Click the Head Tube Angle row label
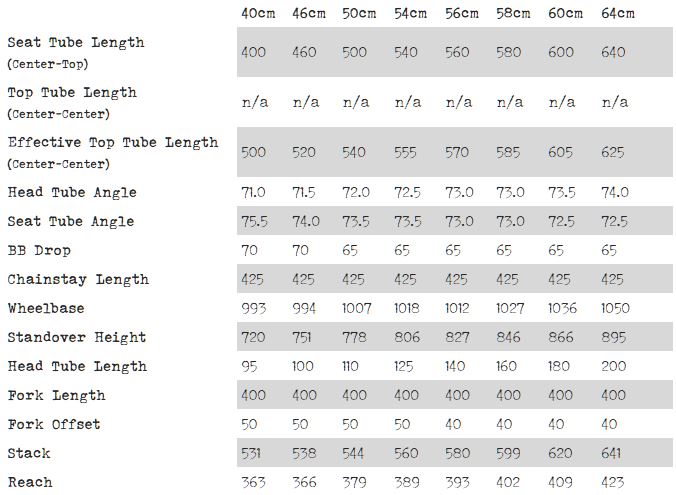This screenshot has height=495, width=676. (x=72, y=192)
